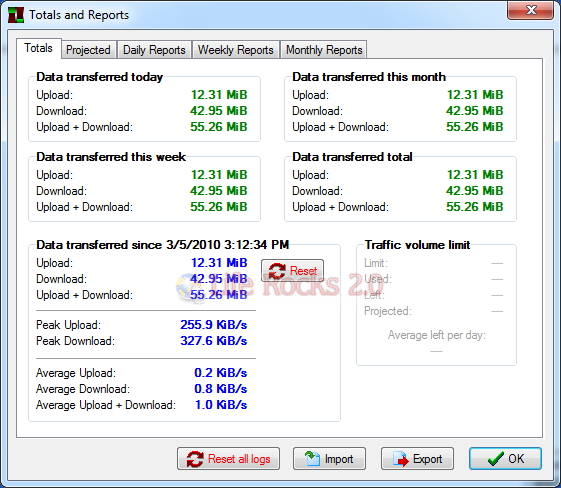
Task: Click today's Upload value 12.31 MiB
Action: click(219, 95)
